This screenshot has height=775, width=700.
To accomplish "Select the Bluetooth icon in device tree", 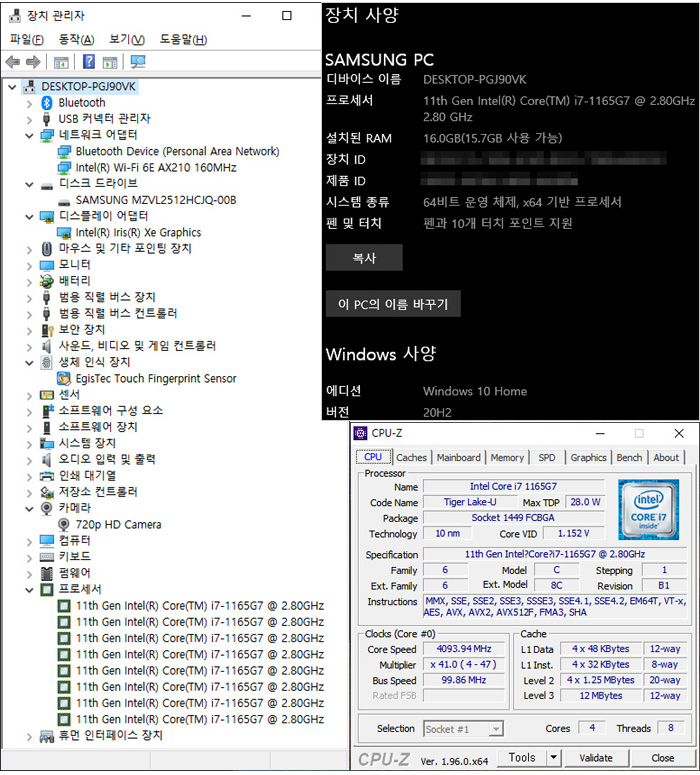I will pyautogui.click(x=46, y=103).
